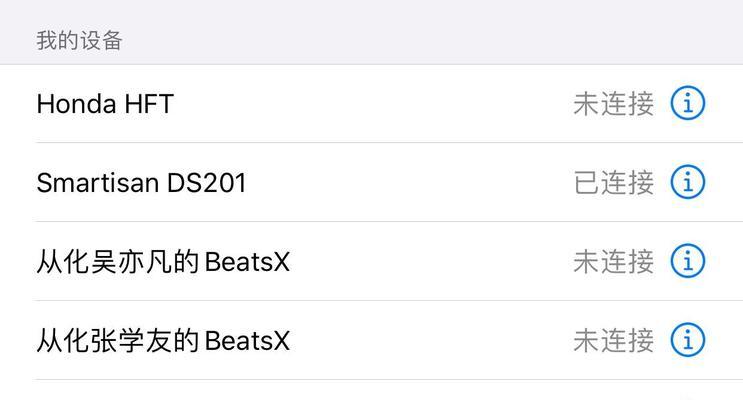Click 未连接 status of 吴亦凡 BeatsX
This screenshot has width=743, height=400.
click(614, 262)
